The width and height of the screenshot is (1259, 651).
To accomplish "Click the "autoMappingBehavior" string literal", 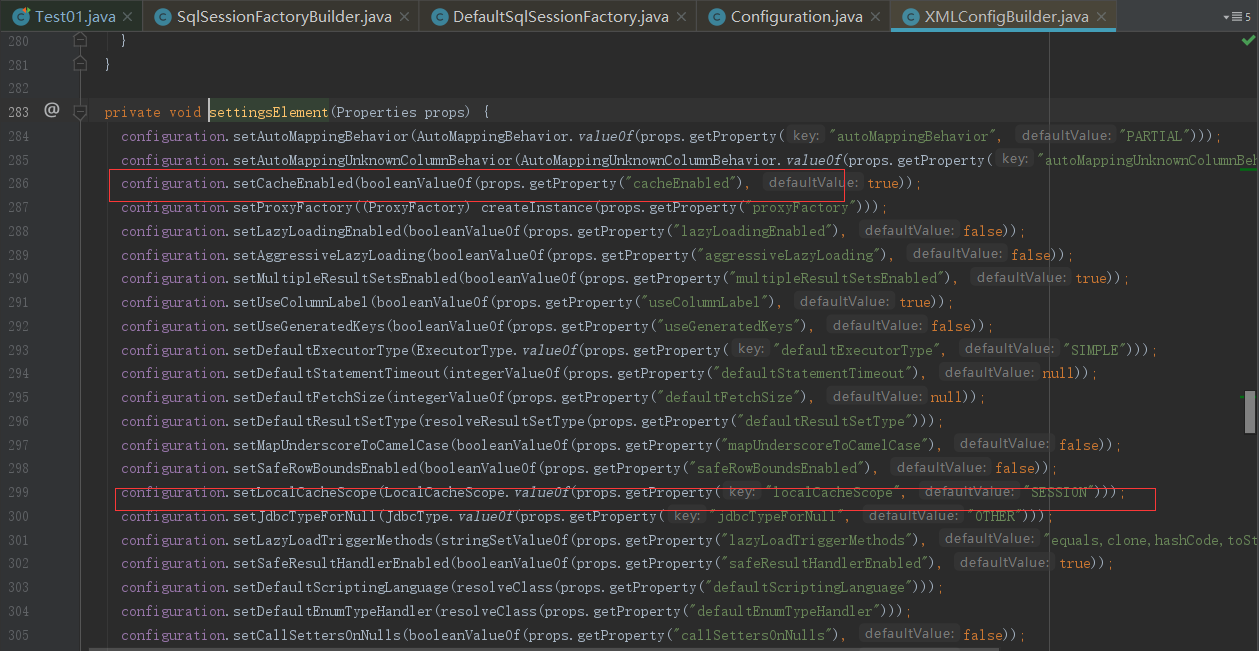I will (x=914, y=136).
